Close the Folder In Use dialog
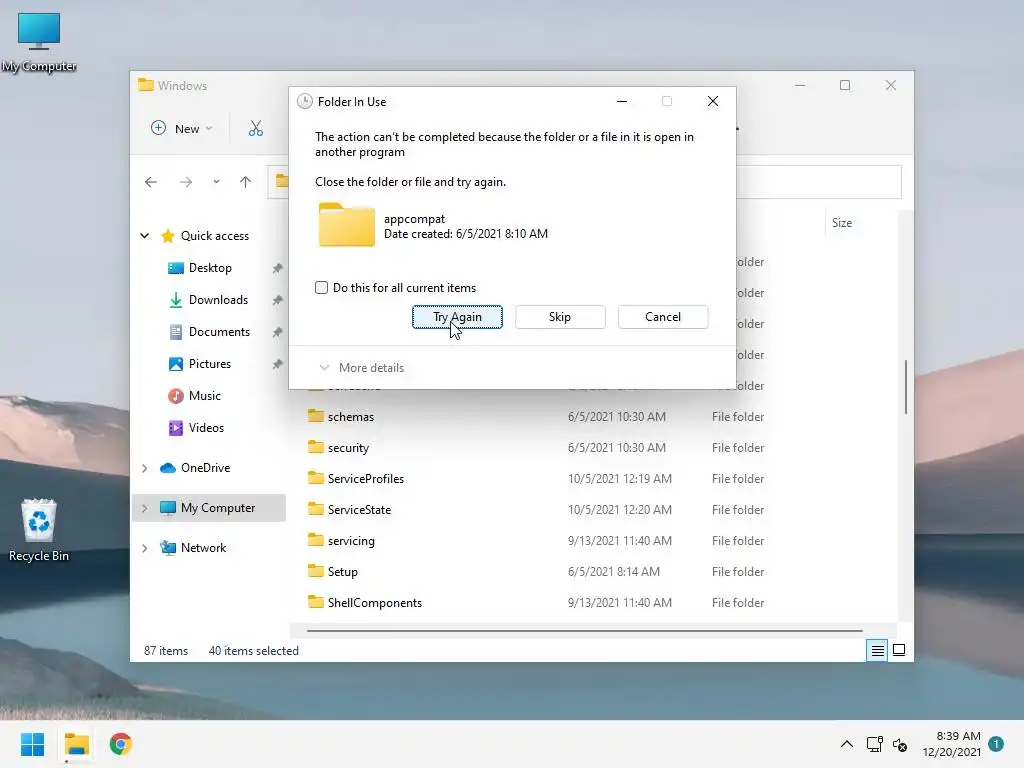The width and height of the screenshot is (1024, 768). (713, 101)
